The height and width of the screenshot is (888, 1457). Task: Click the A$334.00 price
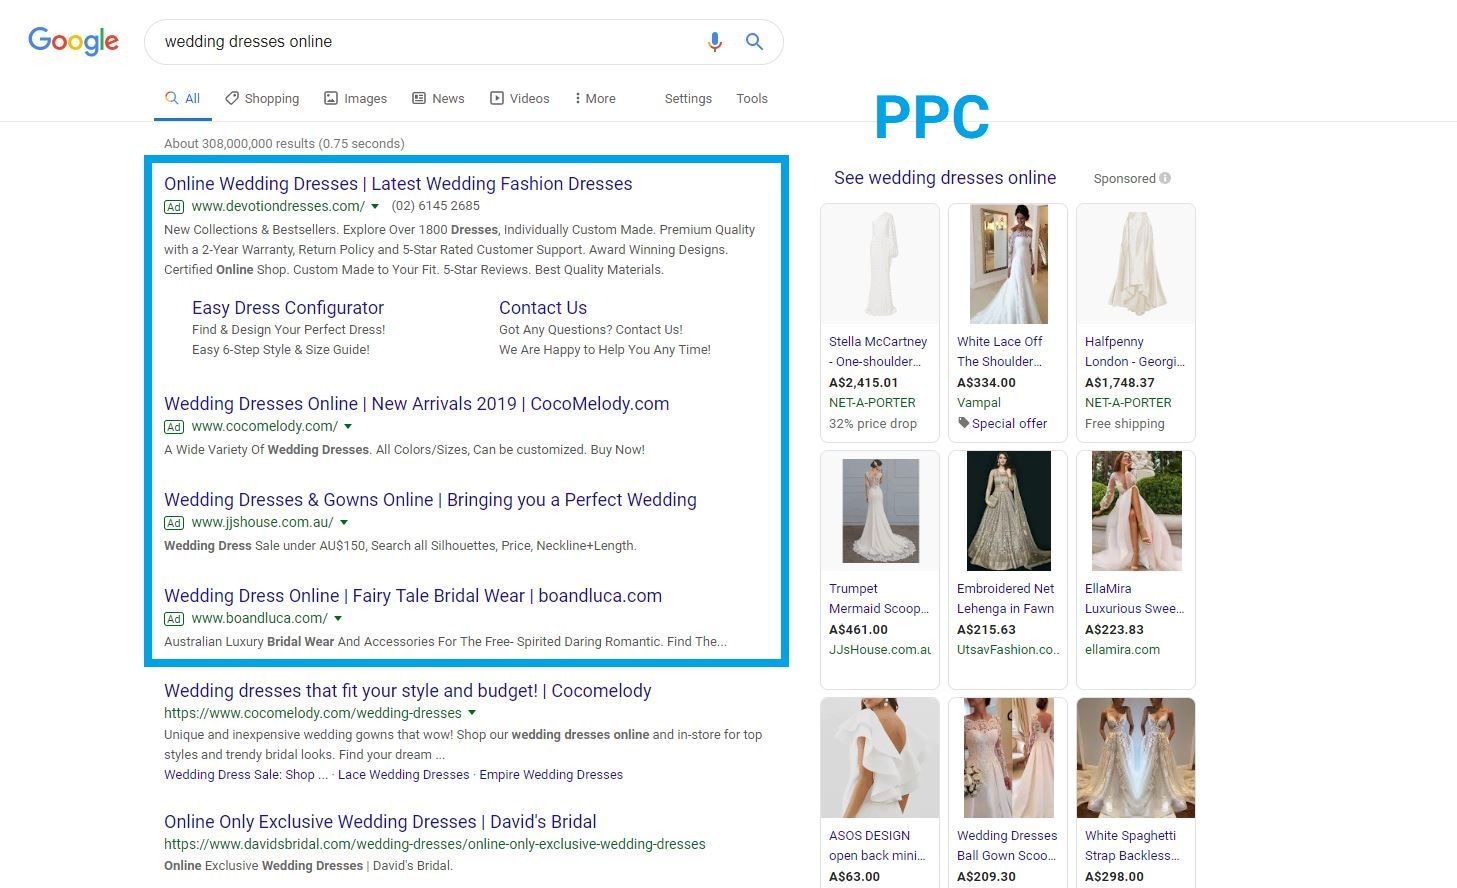(x=986, y=382)
